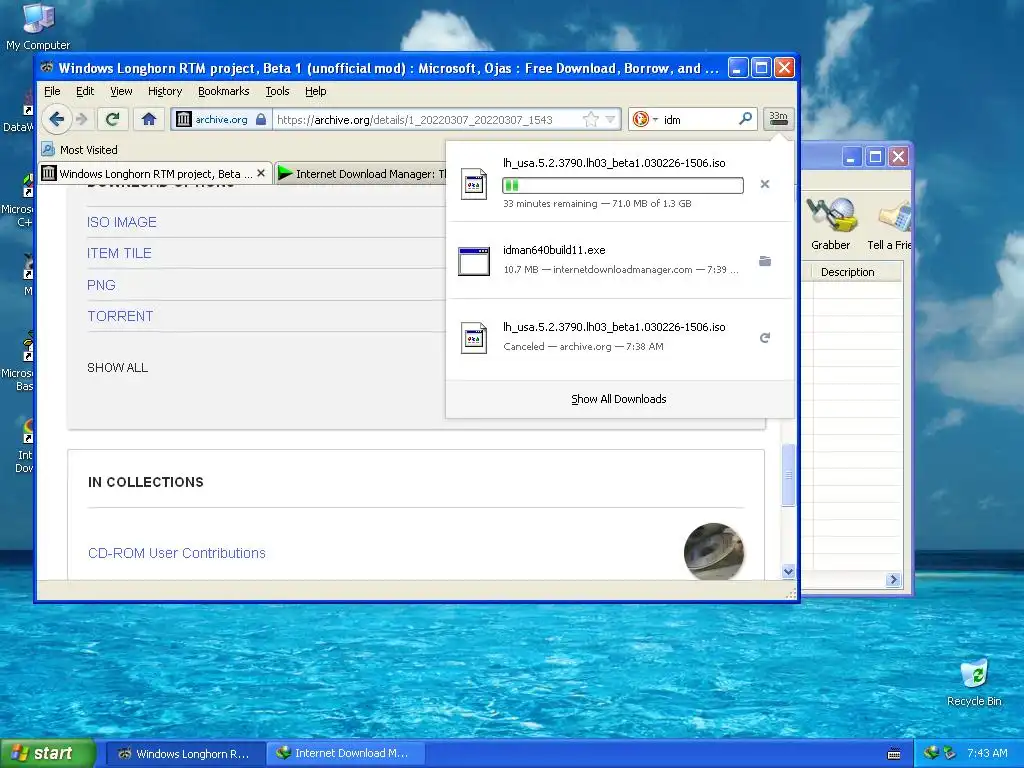Open the My Computer desktop icon
This screenshot has height=768, width=1024.
click(x=38, y=26)
